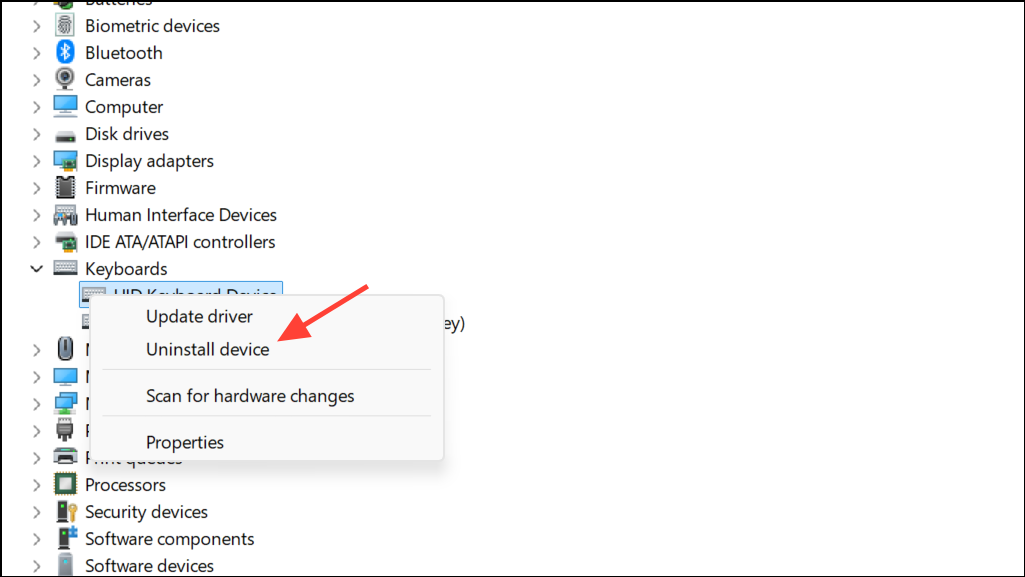Click the Security devices icon
Image resolution: width=1025 pixels, height=577 pixels.
coord(65,512)
